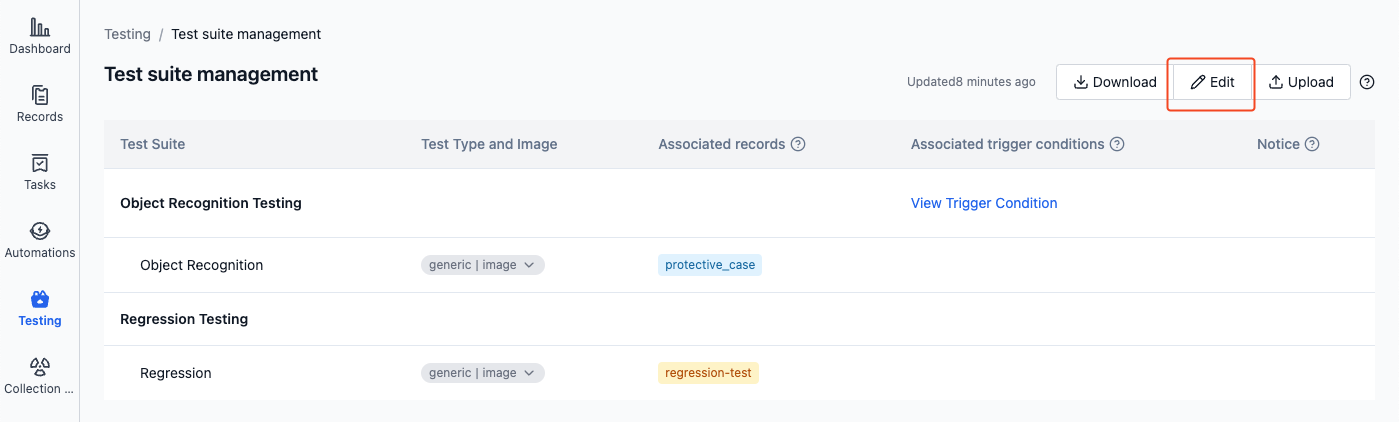Image resolution: width=1399 pixels, height=422 pixels.
Task: Click the Test Suite column header
Action: [152, 144]
